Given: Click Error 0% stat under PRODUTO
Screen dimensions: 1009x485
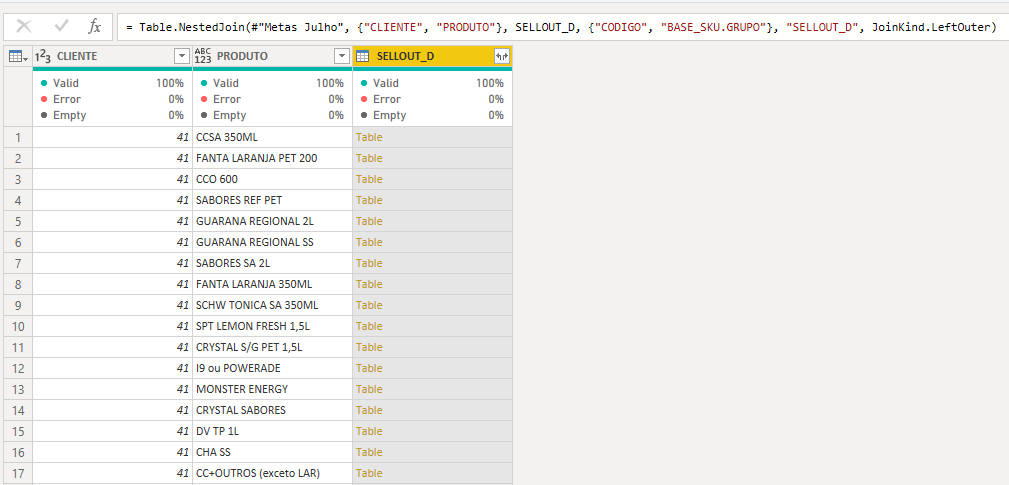Looking at the screenshot, I should pyautogui.click(x=272, y=99).
